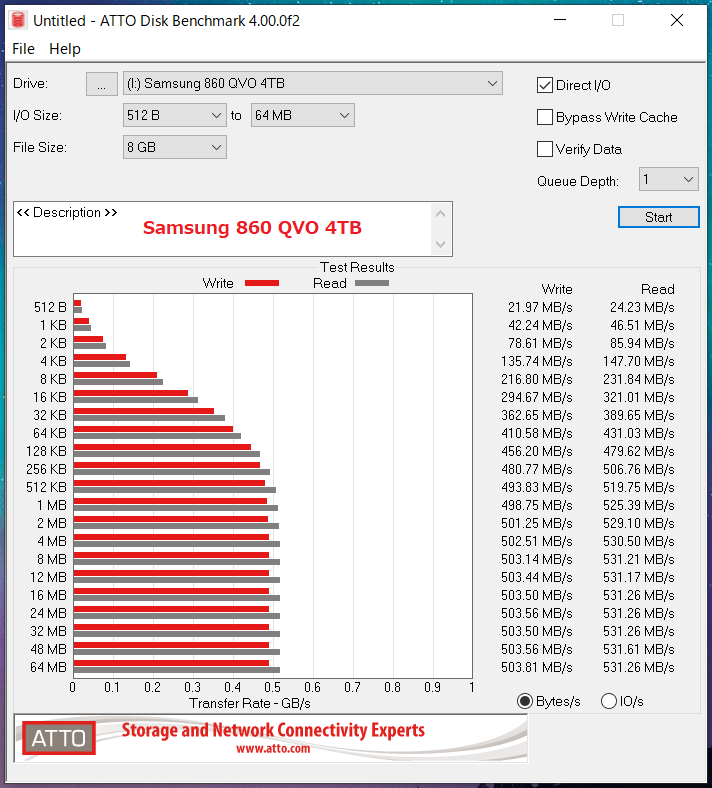The height and width of the screenshot is (788, 712).
Task: Click the 531.61 MB/s read result
Action: pyautogui.click(x=639, y=649)
